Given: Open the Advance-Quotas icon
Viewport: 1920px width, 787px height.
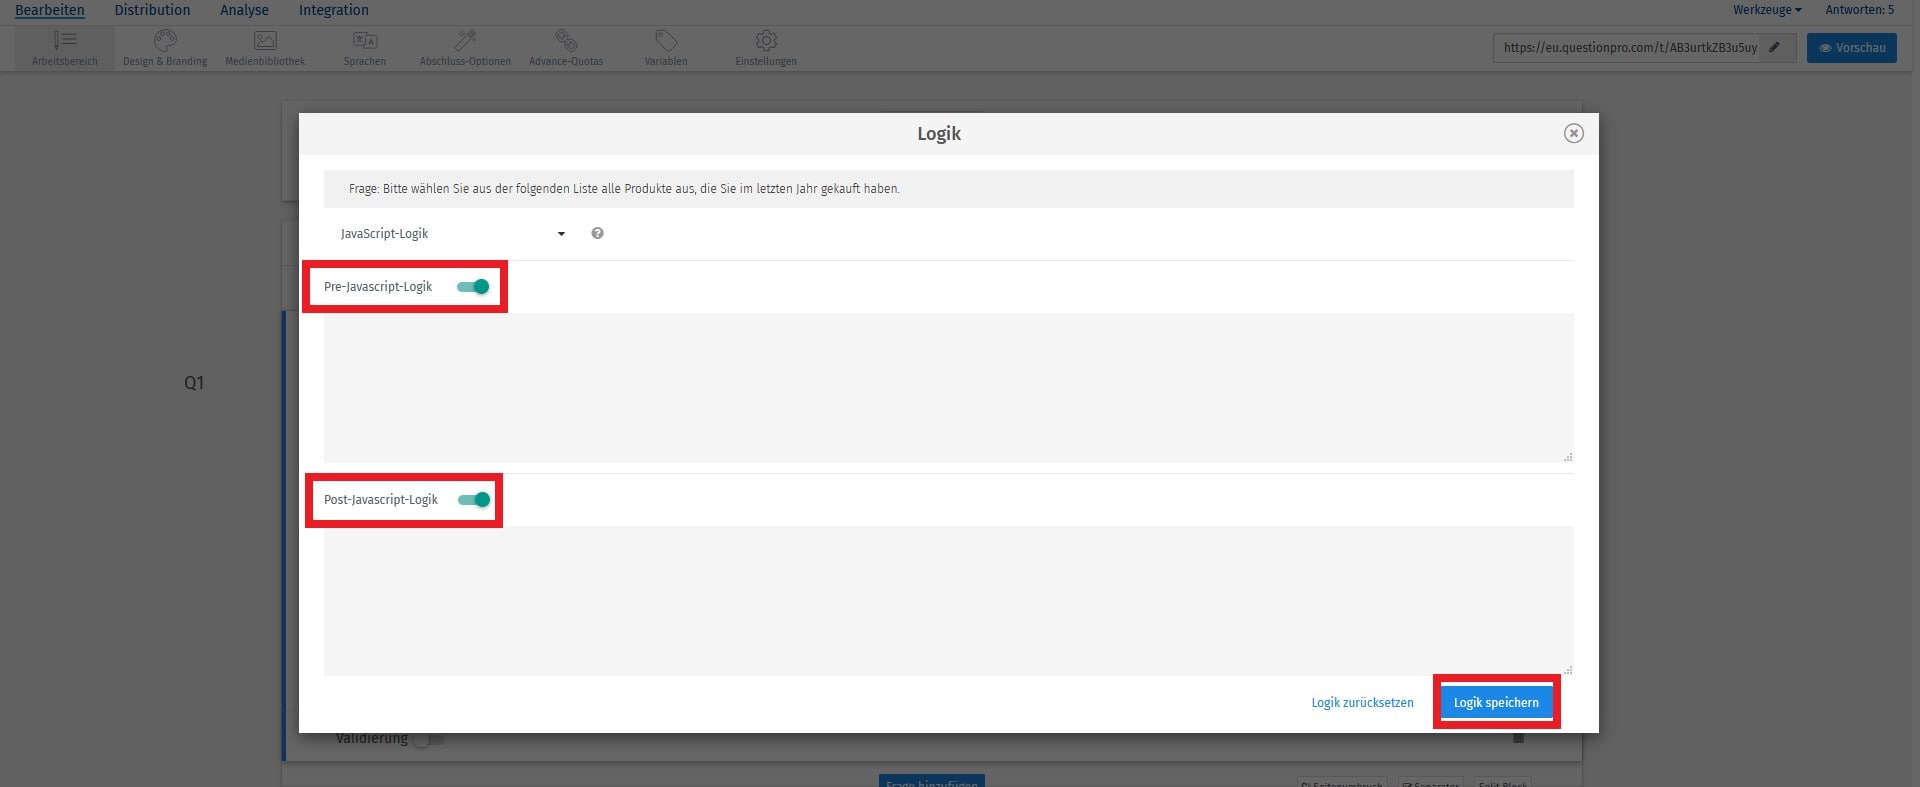Looking at the screenshot, I should 566,40.
